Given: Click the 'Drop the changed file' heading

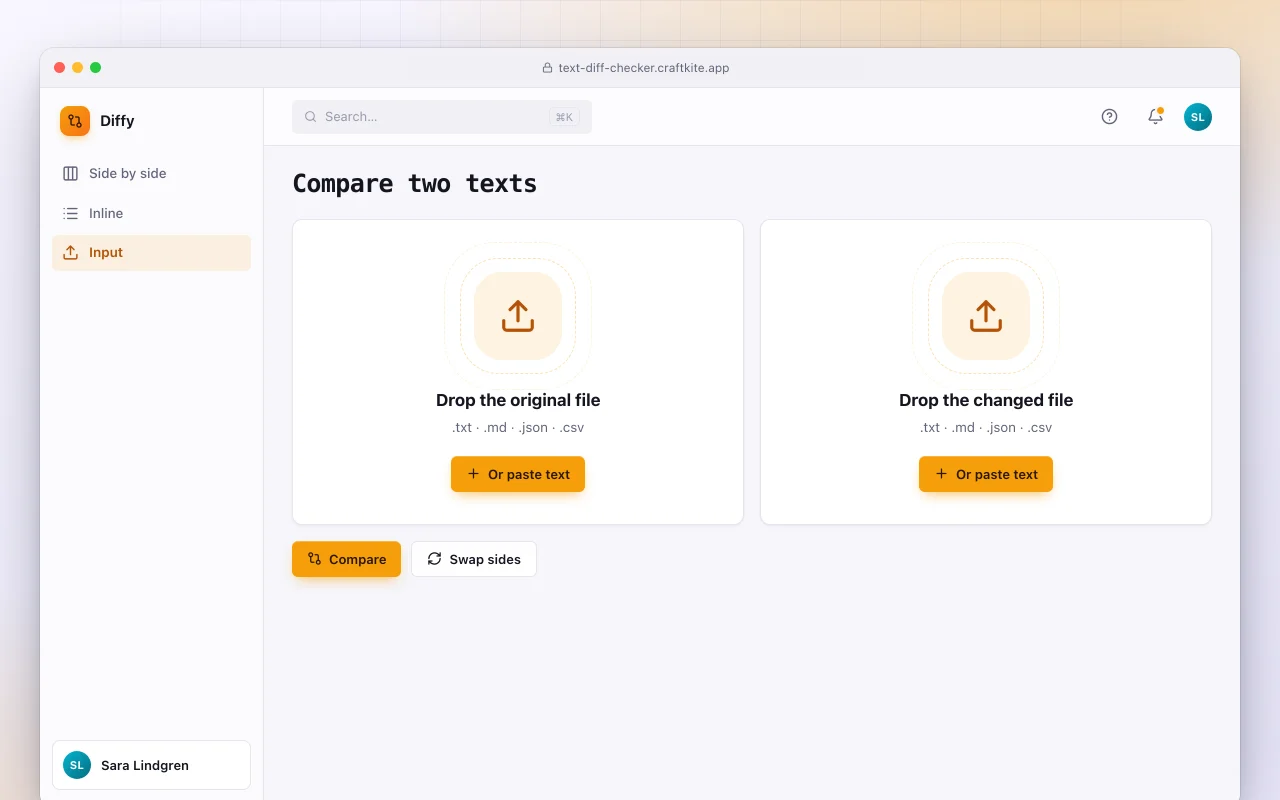Looking at the screenshot, I should (x=986, y=400).
